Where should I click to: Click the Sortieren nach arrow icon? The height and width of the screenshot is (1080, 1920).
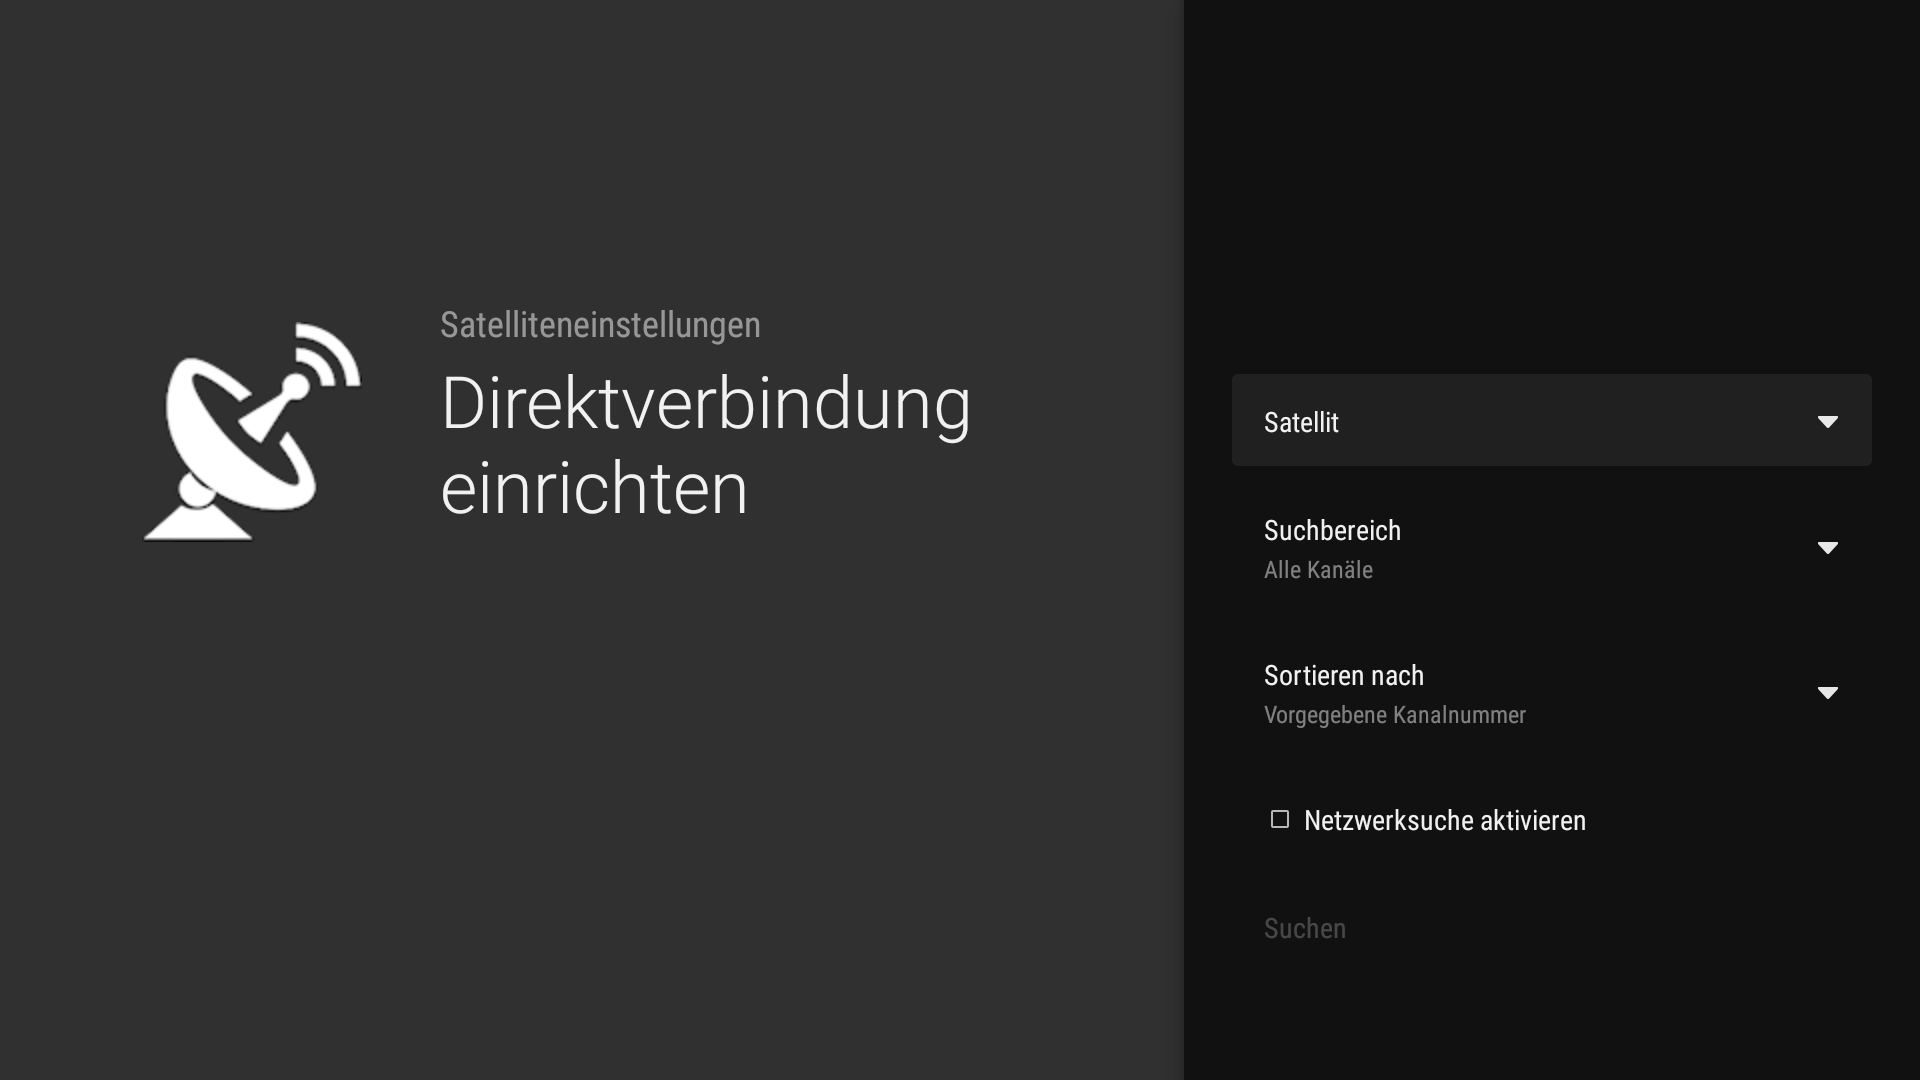pos(1827,693)
